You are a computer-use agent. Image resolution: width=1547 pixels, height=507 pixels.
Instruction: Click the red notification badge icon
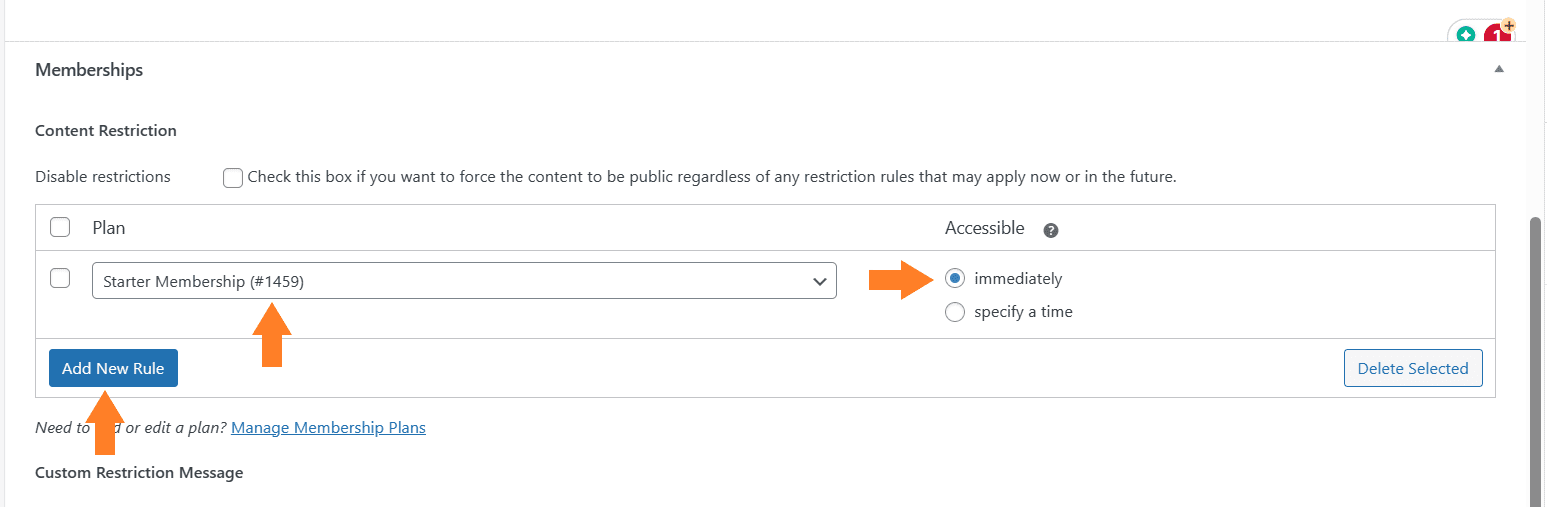1496,35
